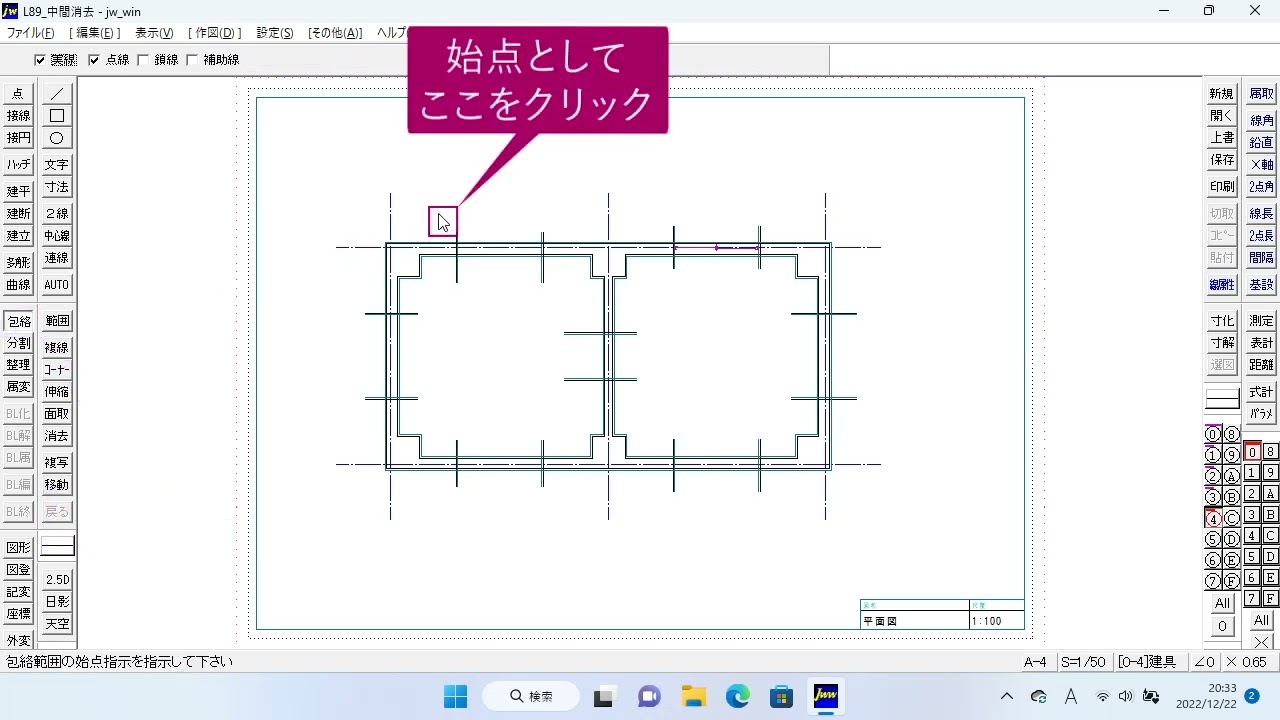The height and width of the screenshot is (720, 1280).
Task: Toggle layer group circle 0
Action: coord(1212,434)
